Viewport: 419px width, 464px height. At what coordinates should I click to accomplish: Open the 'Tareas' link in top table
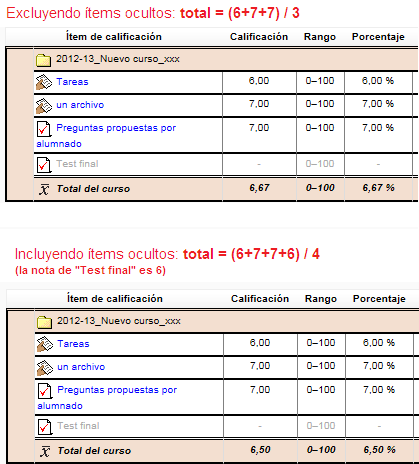(x=72, y=82)
